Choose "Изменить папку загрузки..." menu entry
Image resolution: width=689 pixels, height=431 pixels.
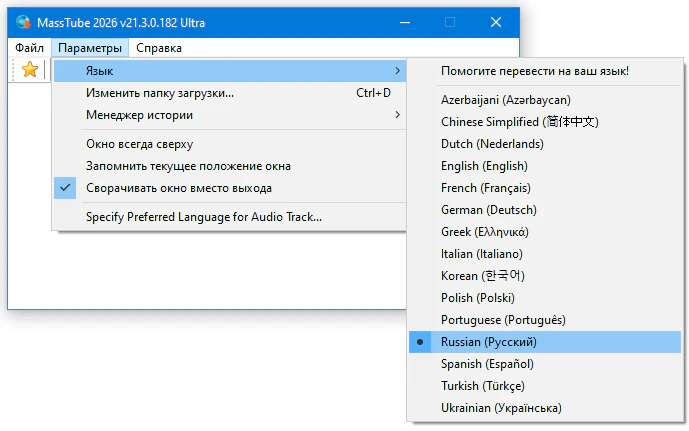tap(160, 93)
